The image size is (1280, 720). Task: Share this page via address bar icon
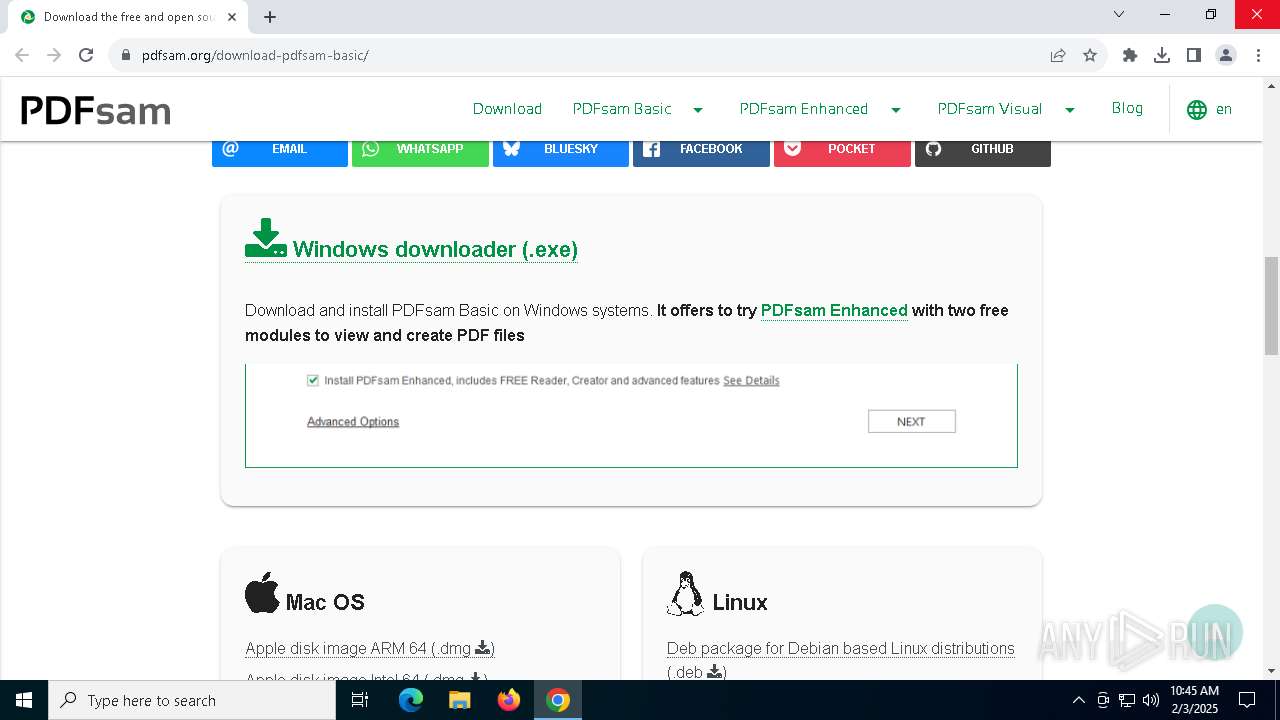pyautogui.click(x=1058, y=55)
